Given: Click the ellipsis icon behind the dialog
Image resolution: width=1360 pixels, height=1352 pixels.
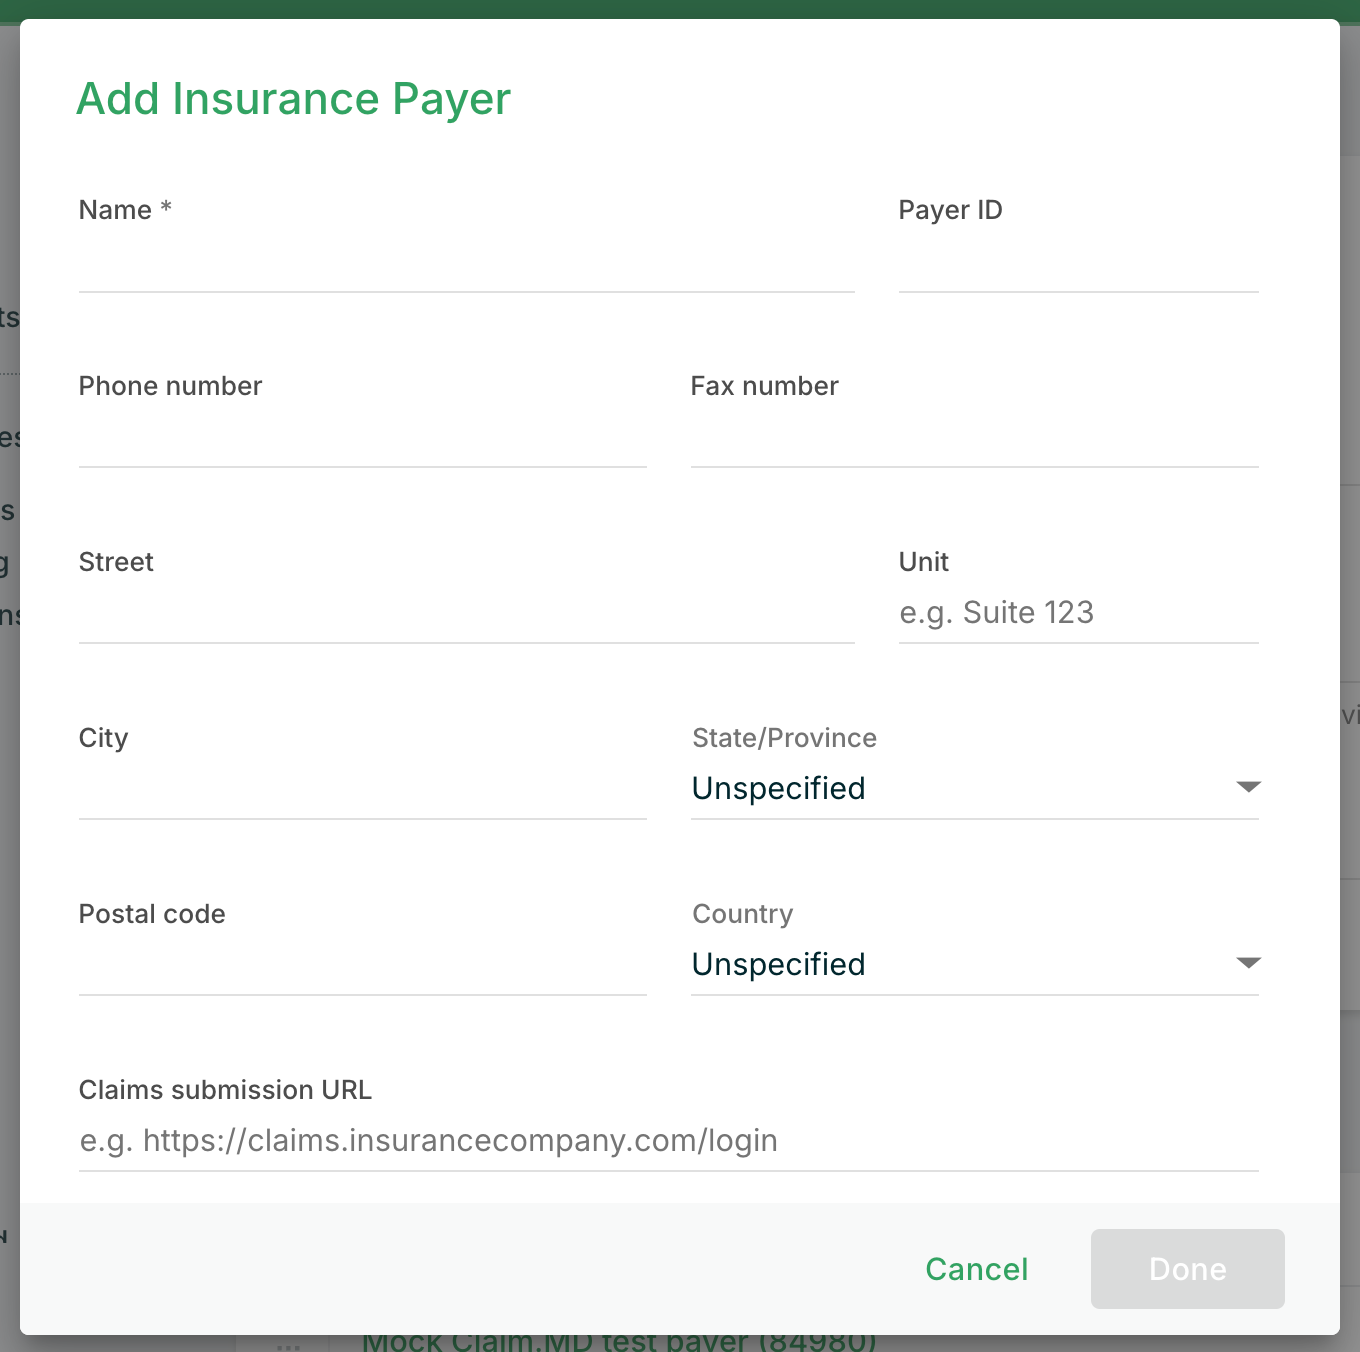Looking at the screenshot, I should (288, 1346).
